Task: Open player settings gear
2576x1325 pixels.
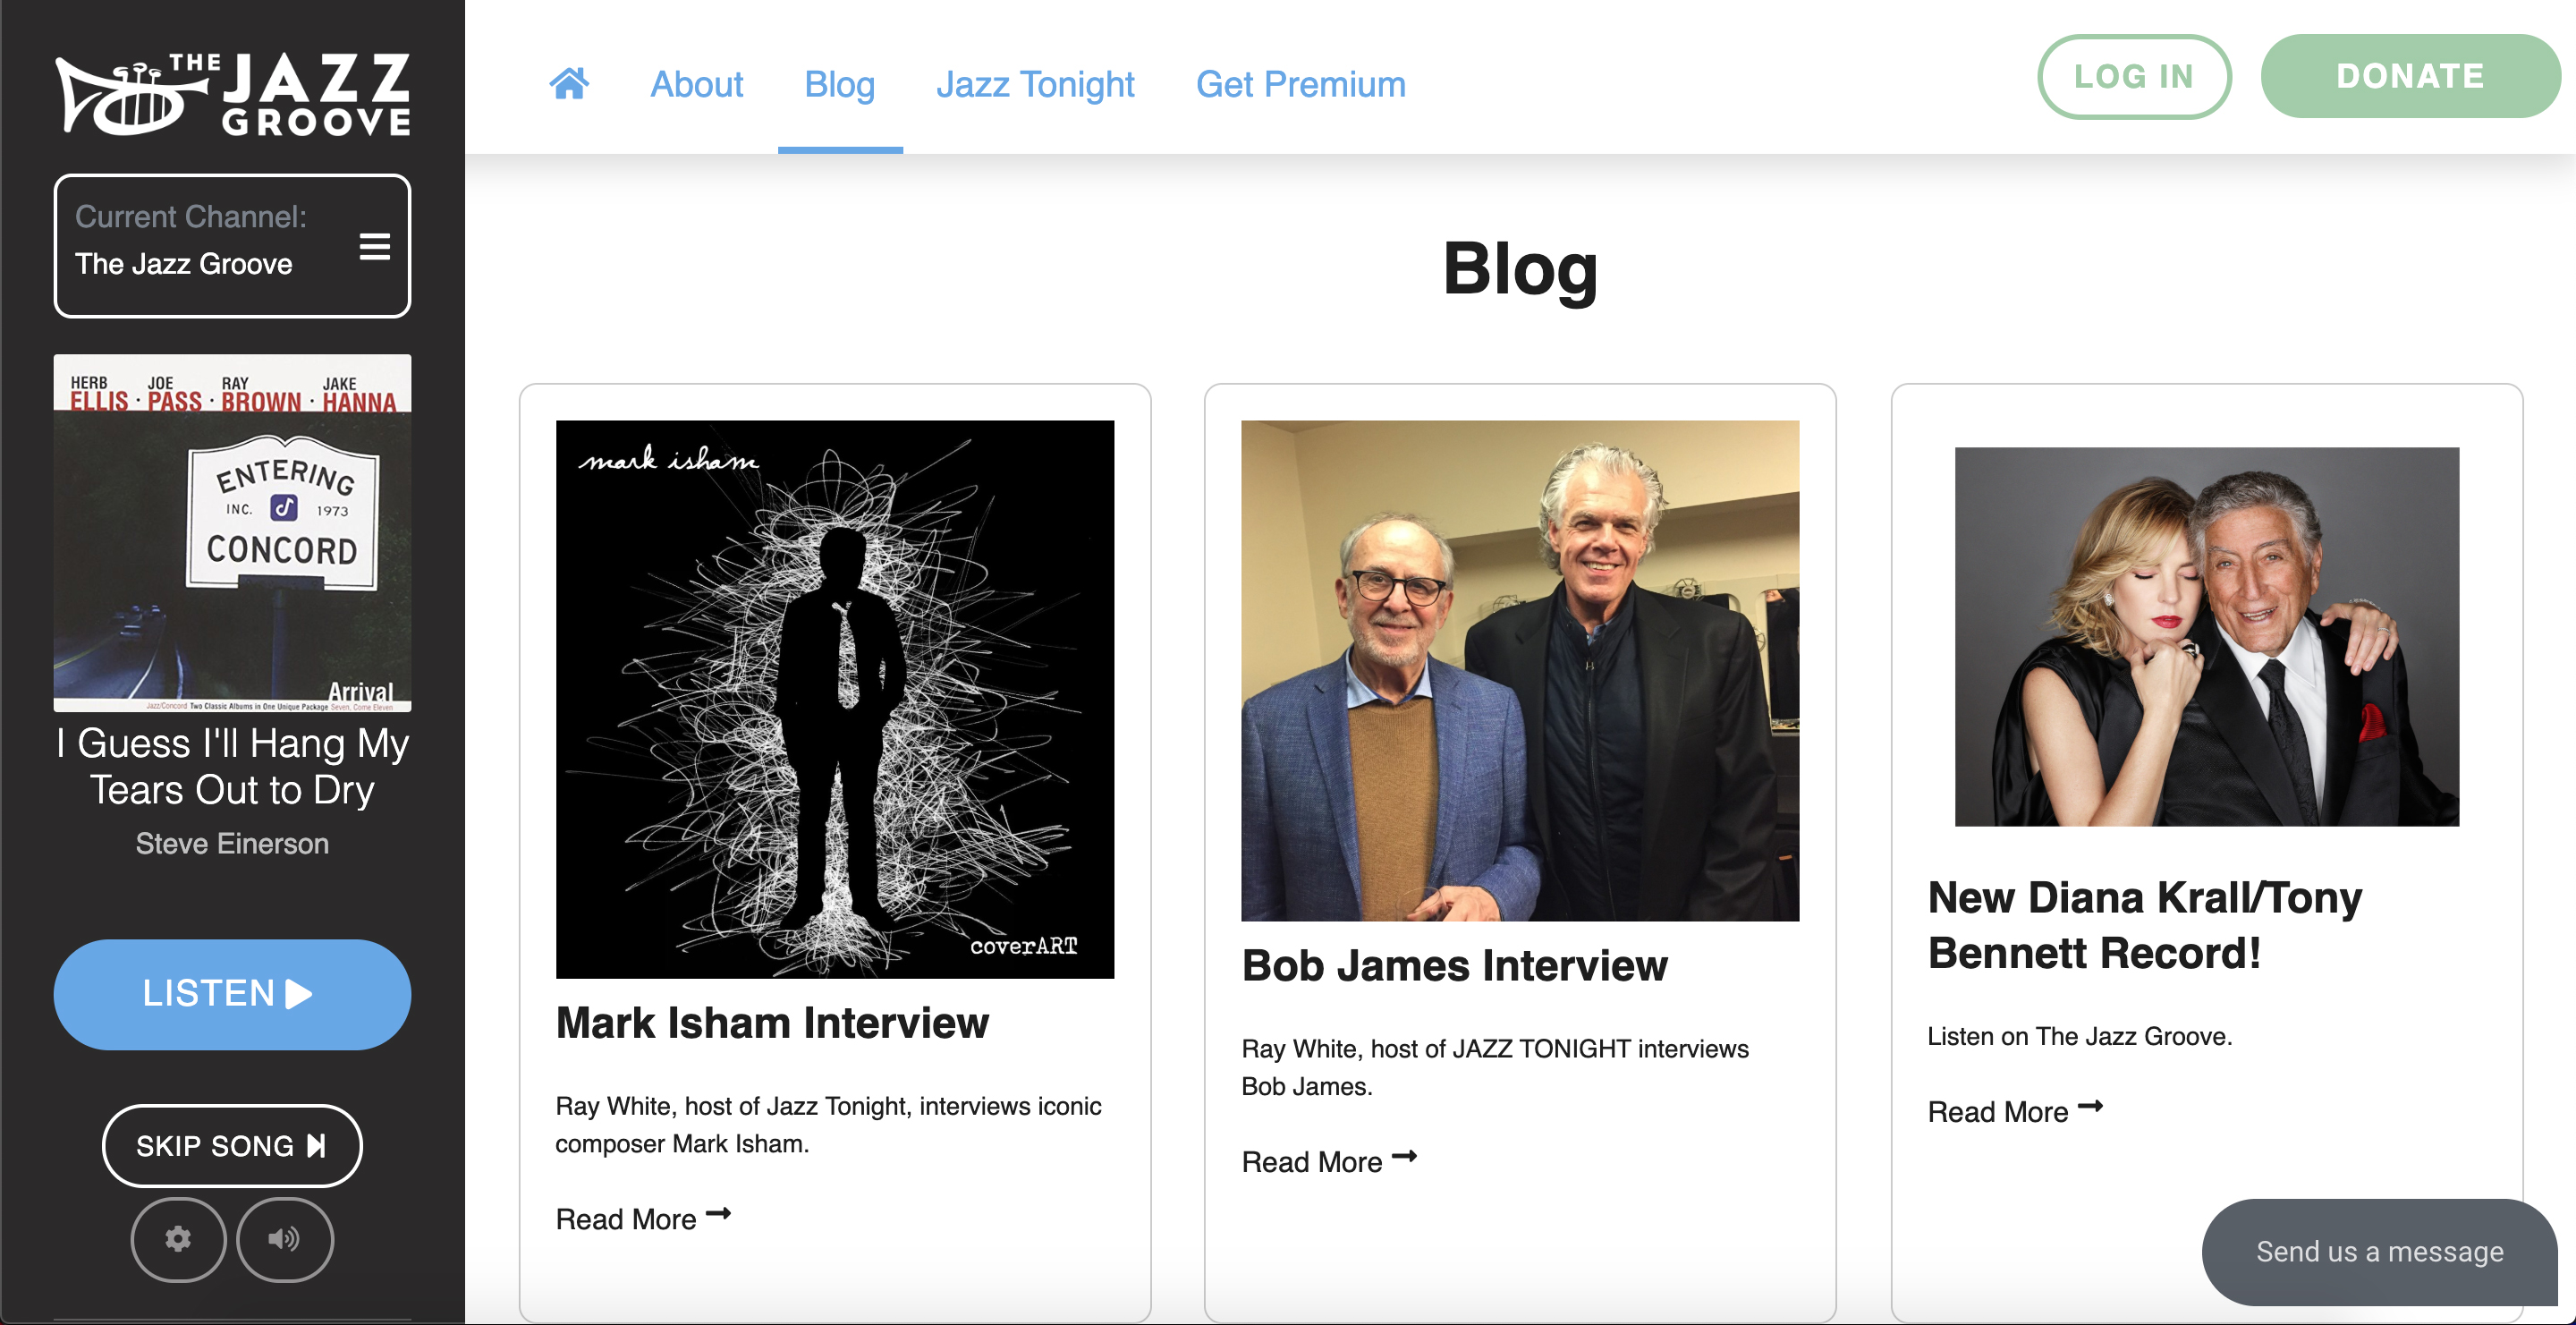Action: click(x=178, y=1239)
